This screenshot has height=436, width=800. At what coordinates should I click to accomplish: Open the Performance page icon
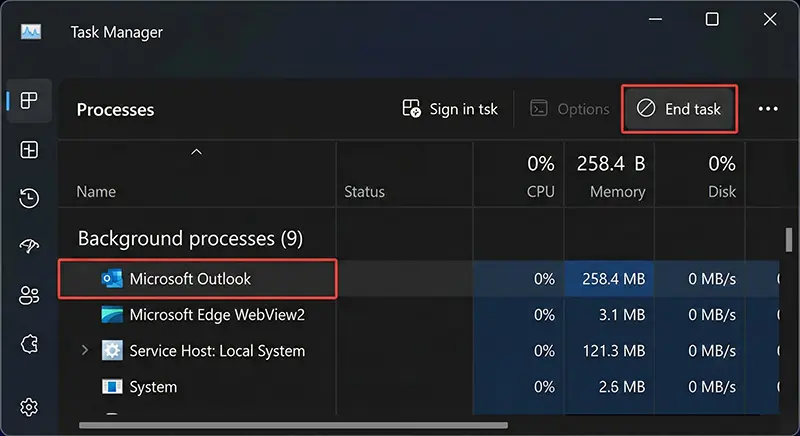(29, 150)
